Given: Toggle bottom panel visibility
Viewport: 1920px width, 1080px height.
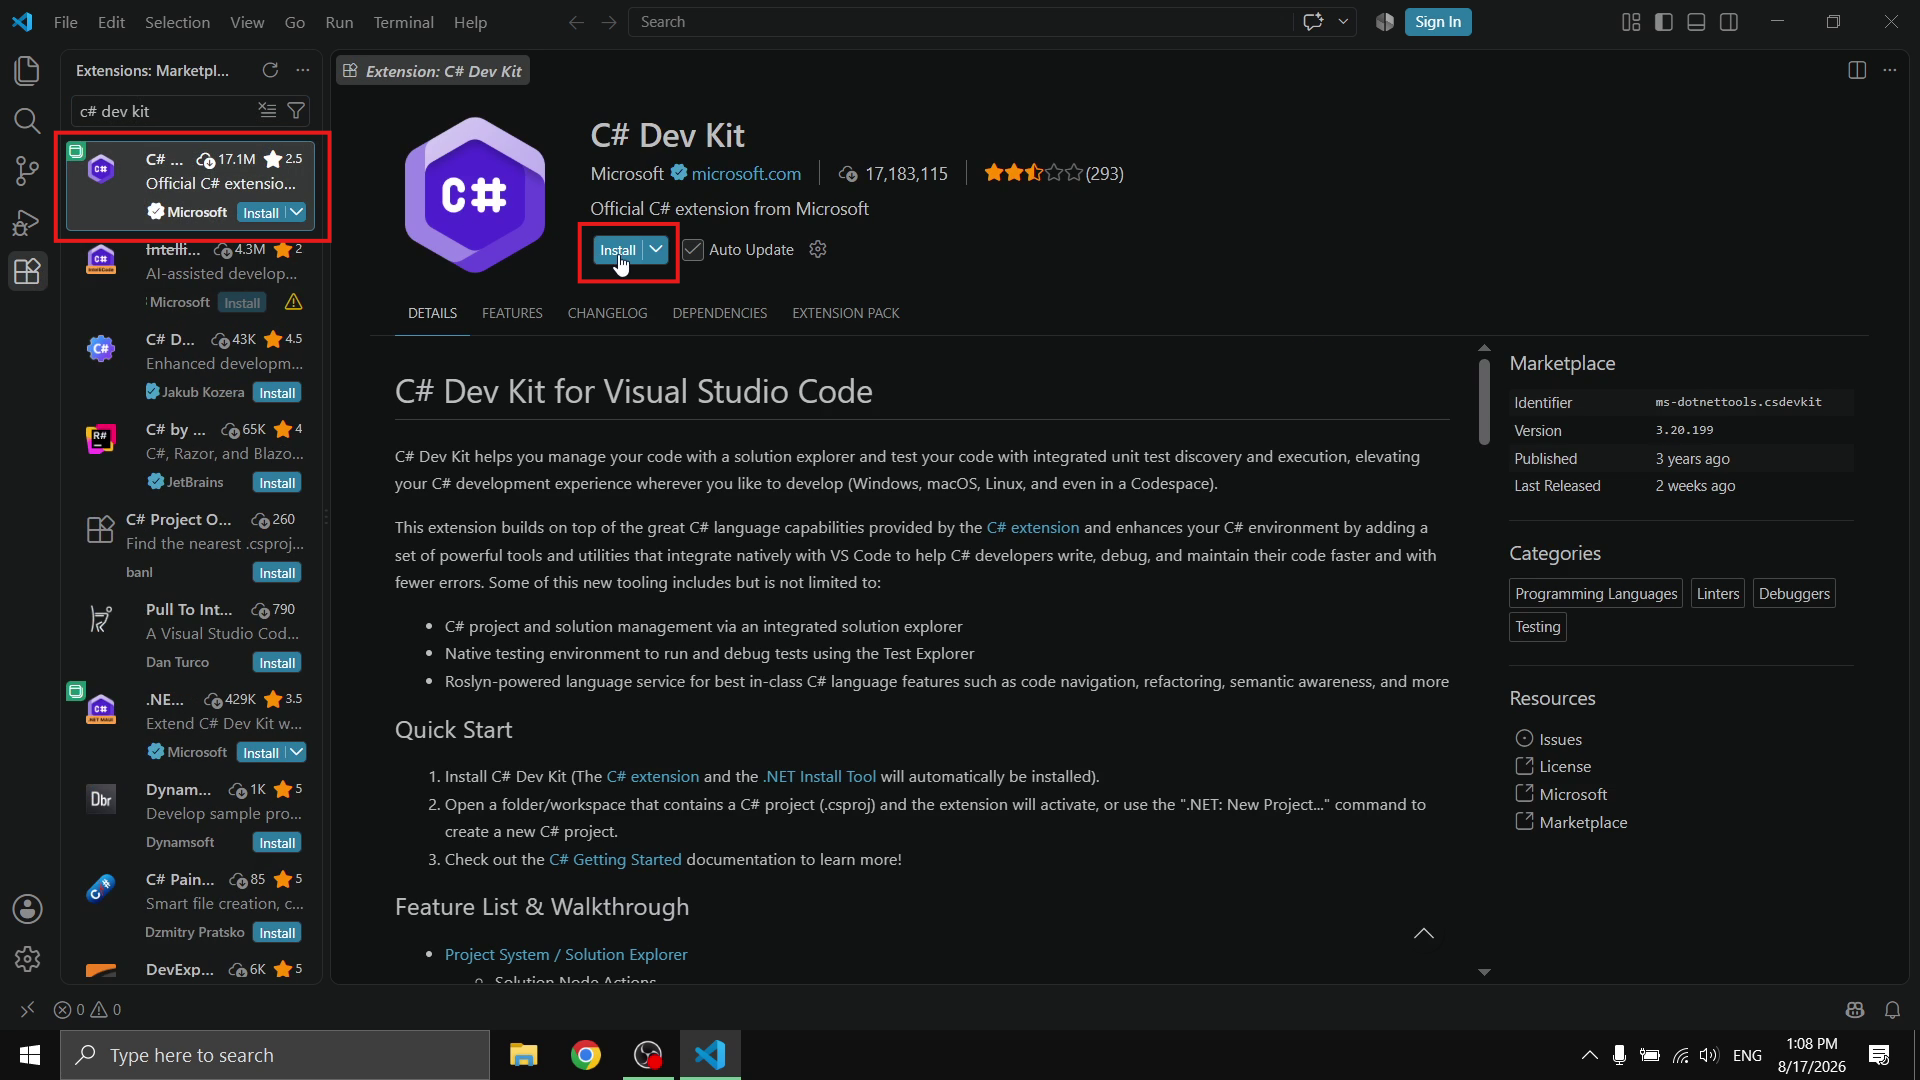Looking at the screenshot, I should [1696, 22].
